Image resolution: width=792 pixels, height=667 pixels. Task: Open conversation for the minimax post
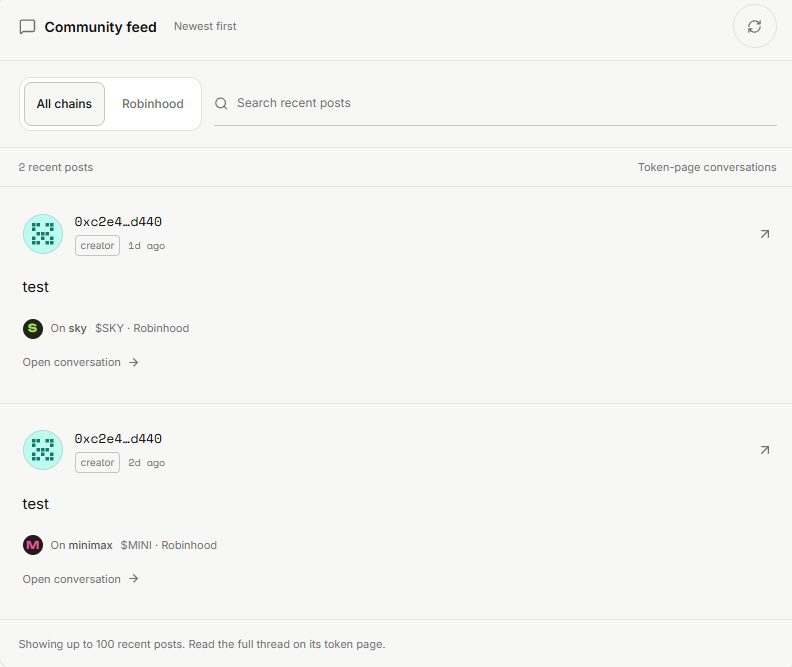[80, 579]
